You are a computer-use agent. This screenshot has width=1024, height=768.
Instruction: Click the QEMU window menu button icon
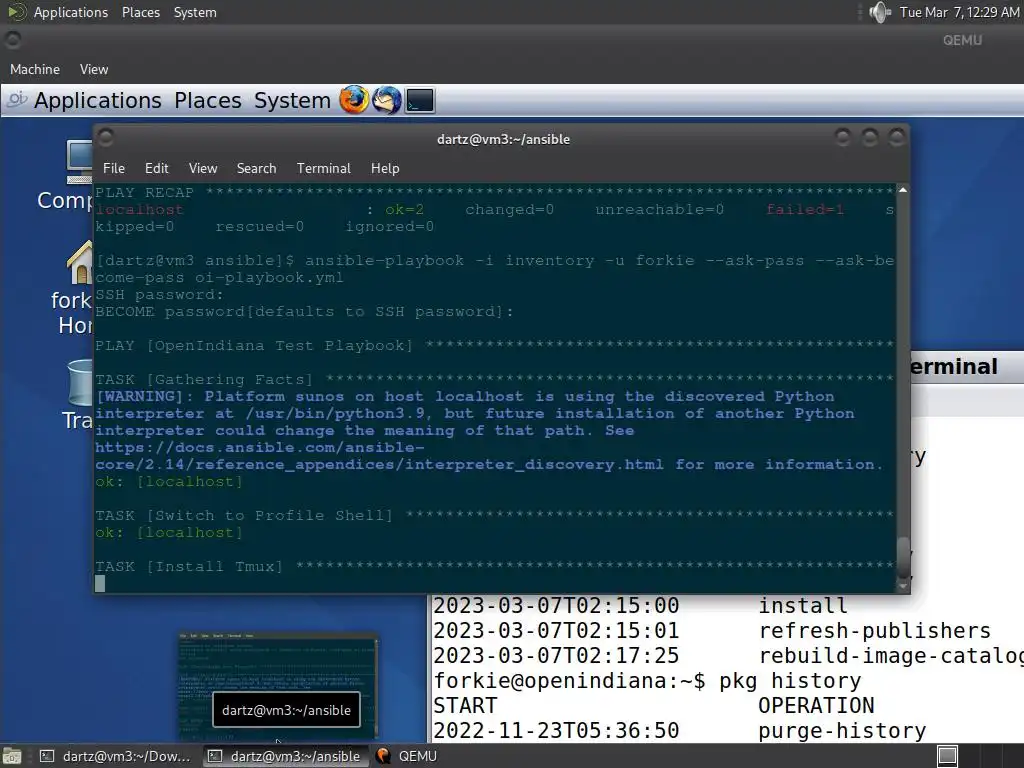coord(12,40)
